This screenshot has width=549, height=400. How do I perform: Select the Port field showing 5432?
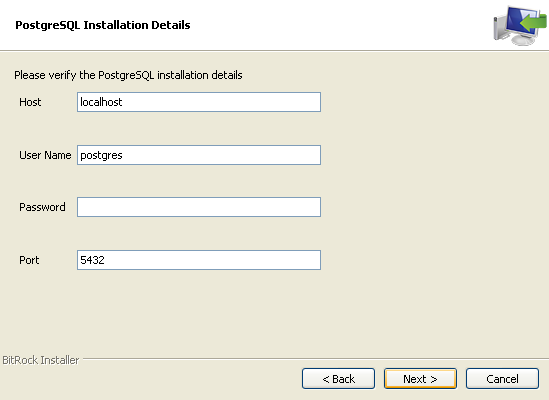click(199, 260)
